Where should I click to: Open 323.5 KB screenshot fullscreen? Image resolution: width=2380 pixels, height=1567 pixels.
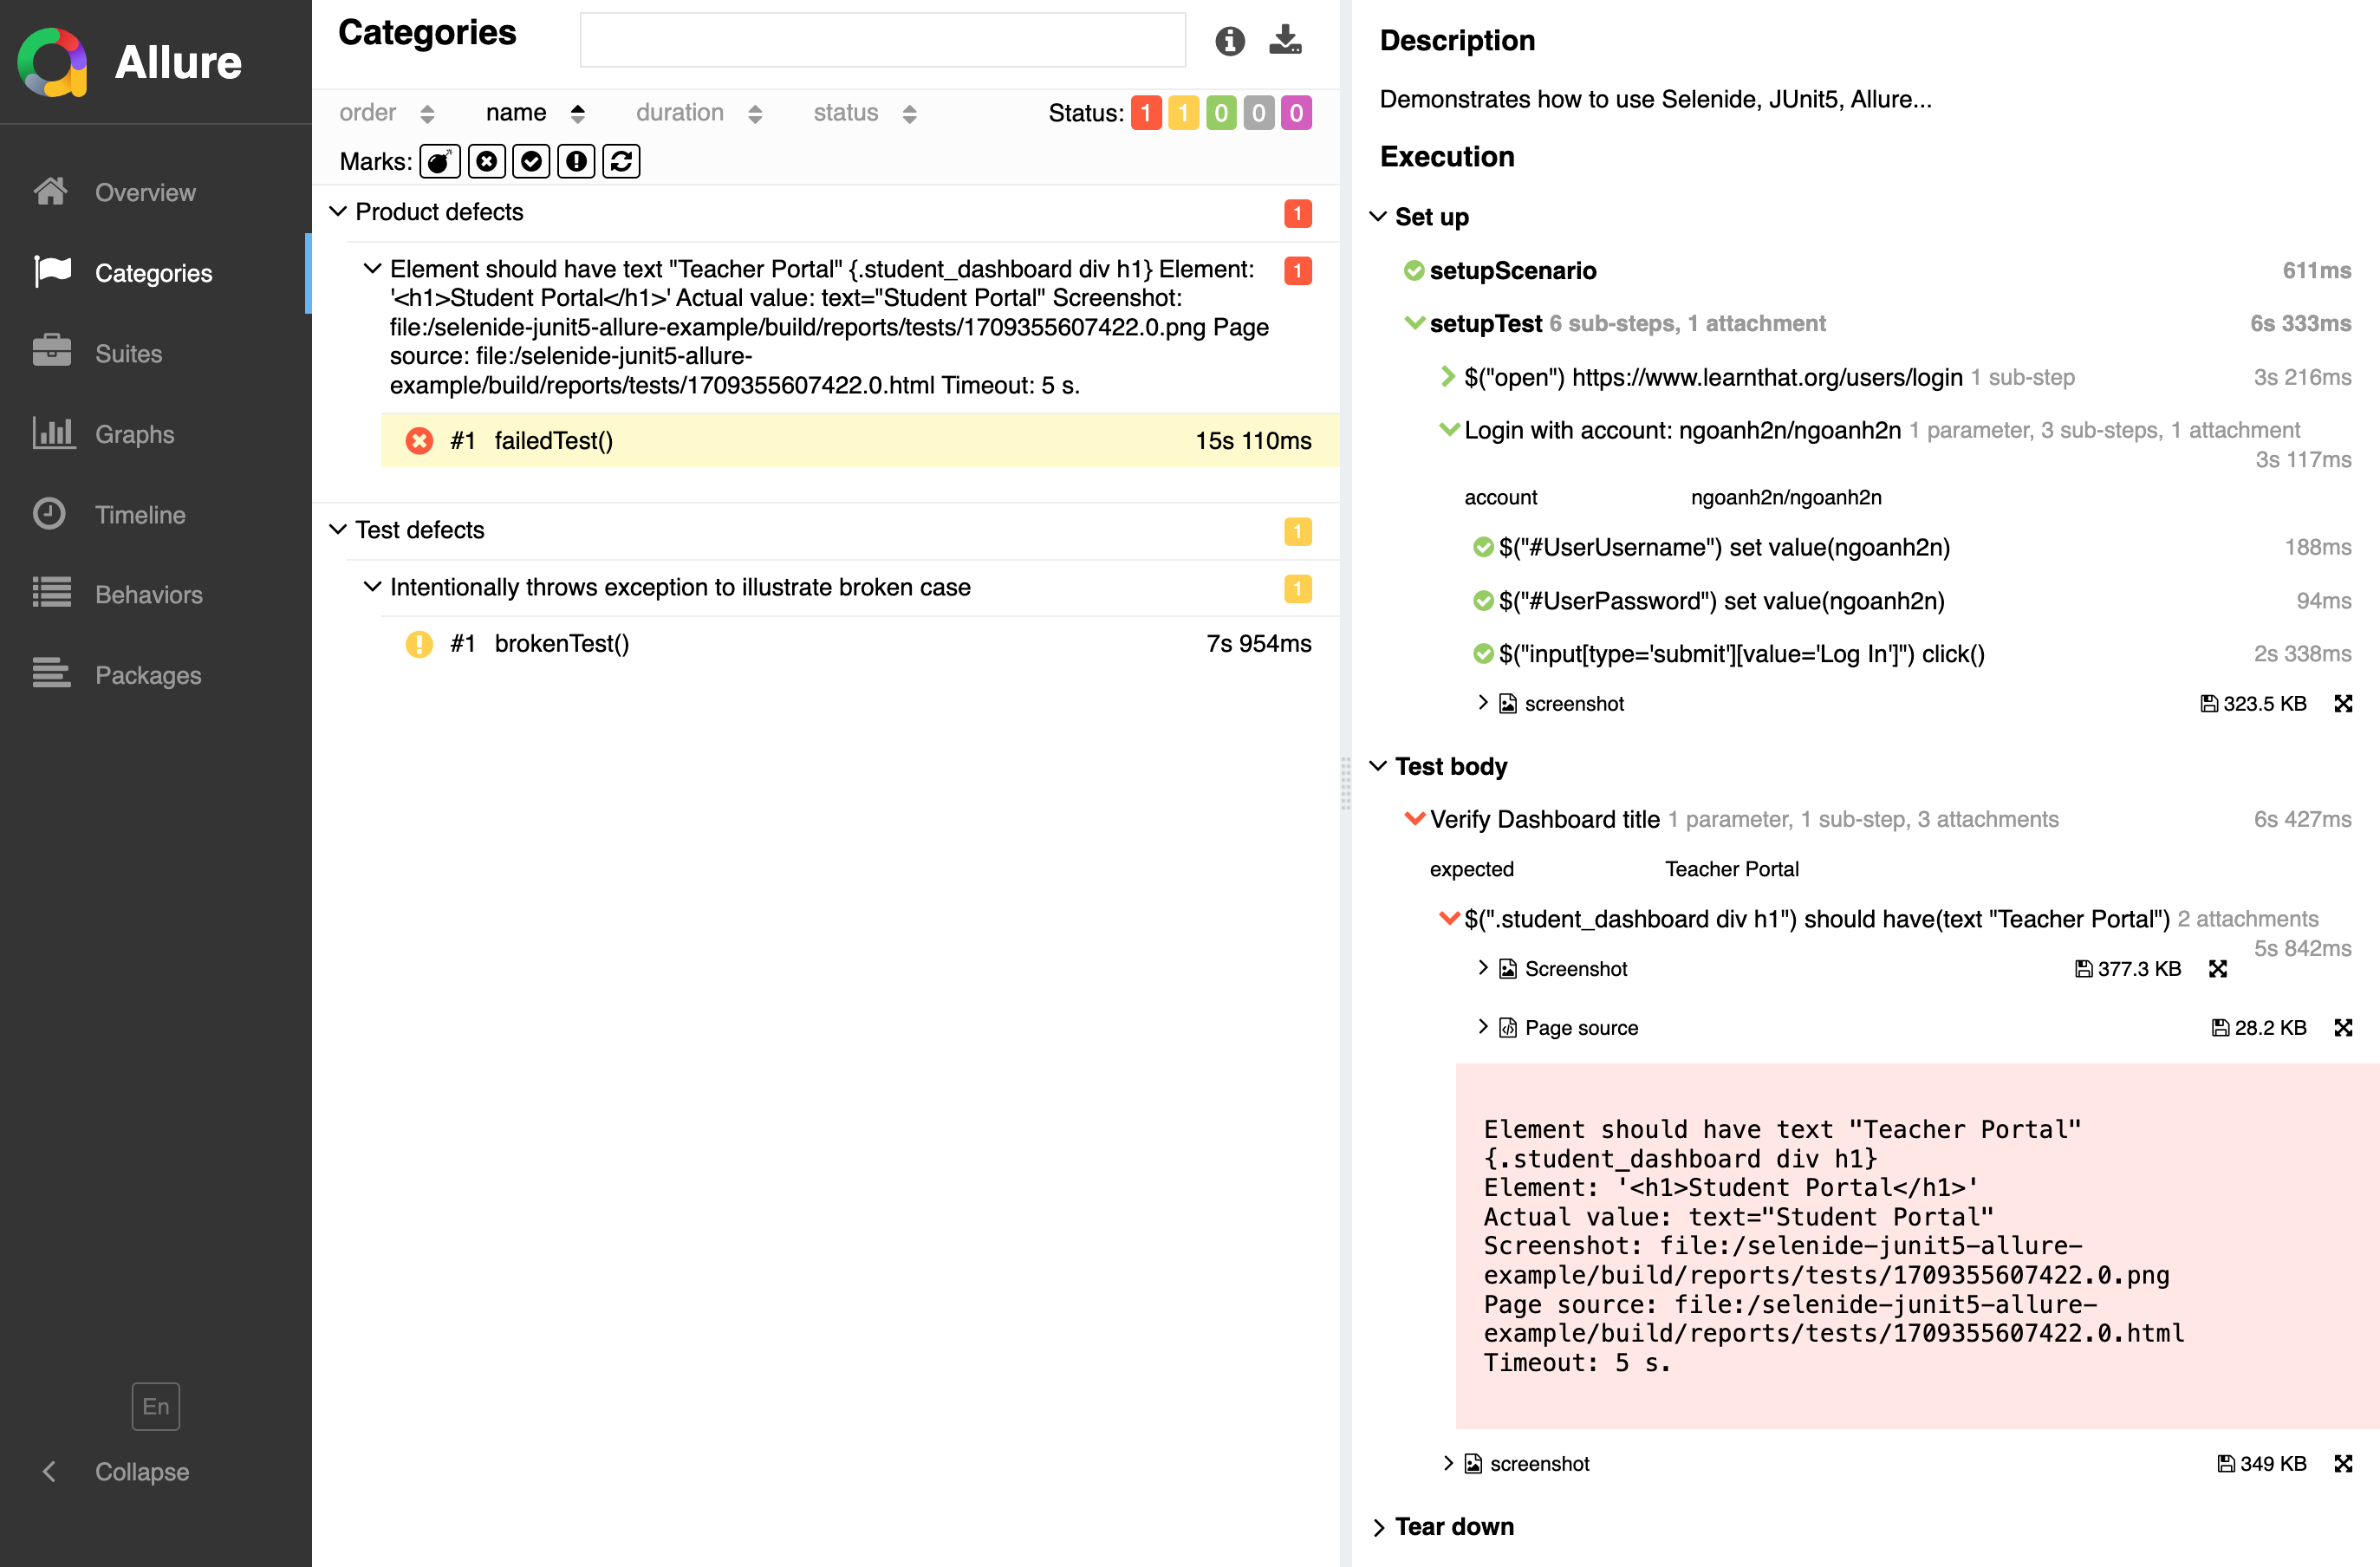[2342, 703]
